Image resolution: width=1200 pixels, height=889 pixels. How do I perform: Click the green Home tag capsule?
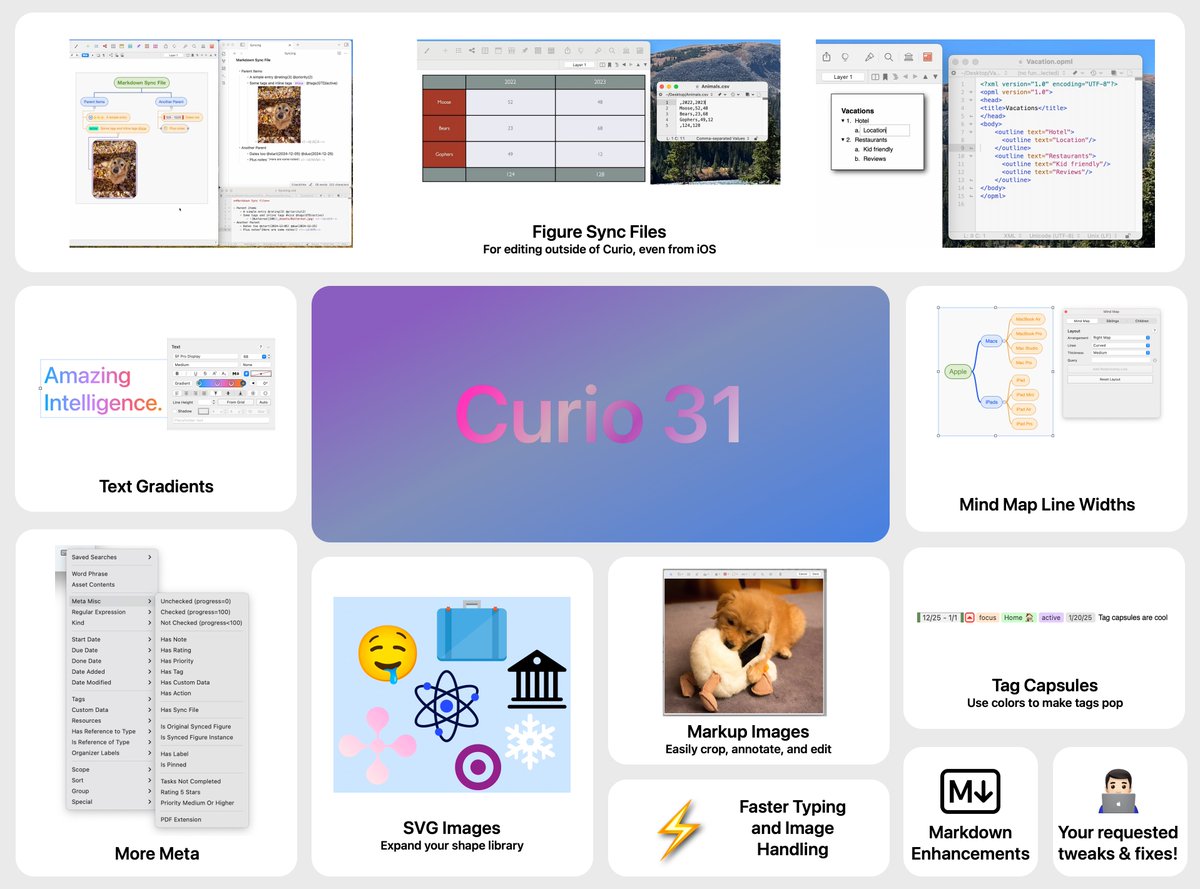[x=1019, y=618]
